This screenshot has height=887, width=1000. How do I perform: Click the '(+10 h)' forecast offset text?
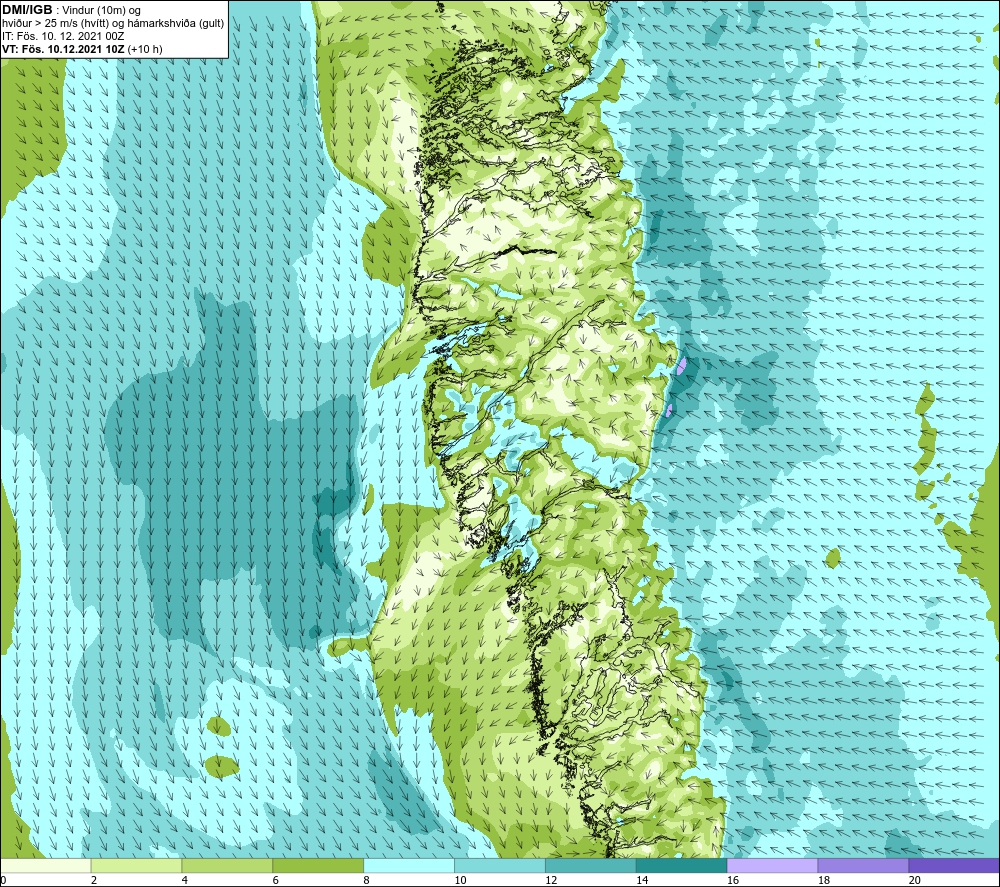pos(145,49)
